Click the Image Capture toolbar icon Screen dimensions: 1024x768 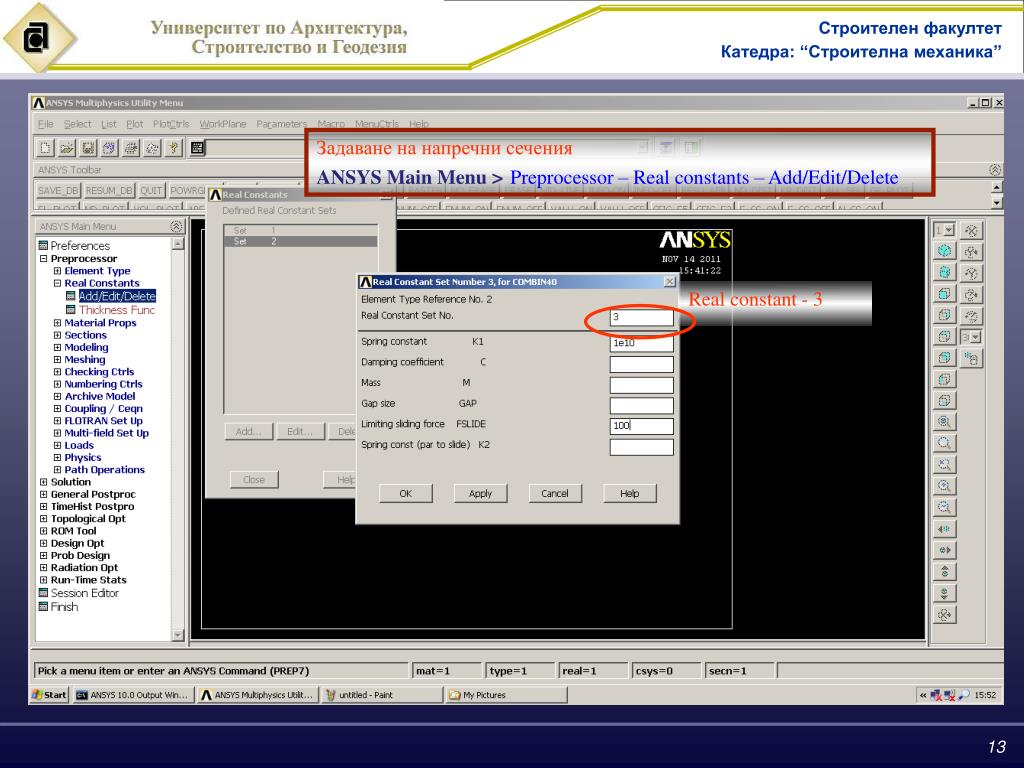[x=131, y=148]
